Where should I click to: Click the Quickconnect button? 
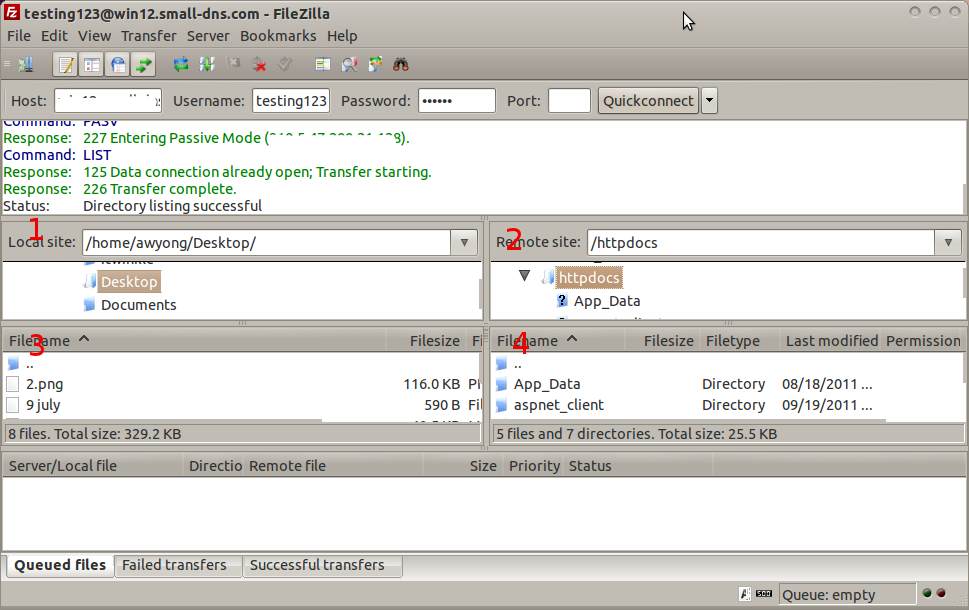pyautogui.click(x=648, y=101)
